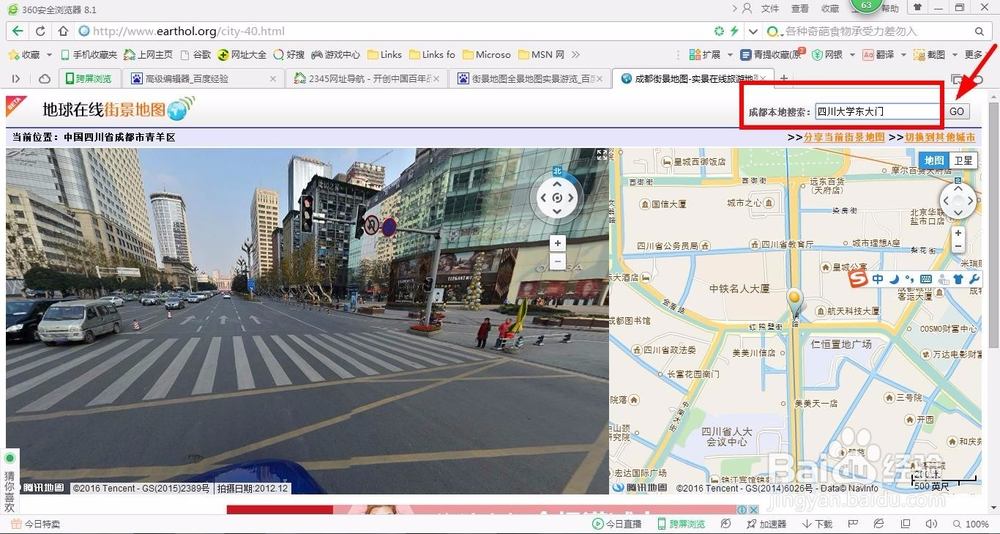1000x534 pixels.
Task: Open the 网址大全 bookmark
Action: point(242,55)
